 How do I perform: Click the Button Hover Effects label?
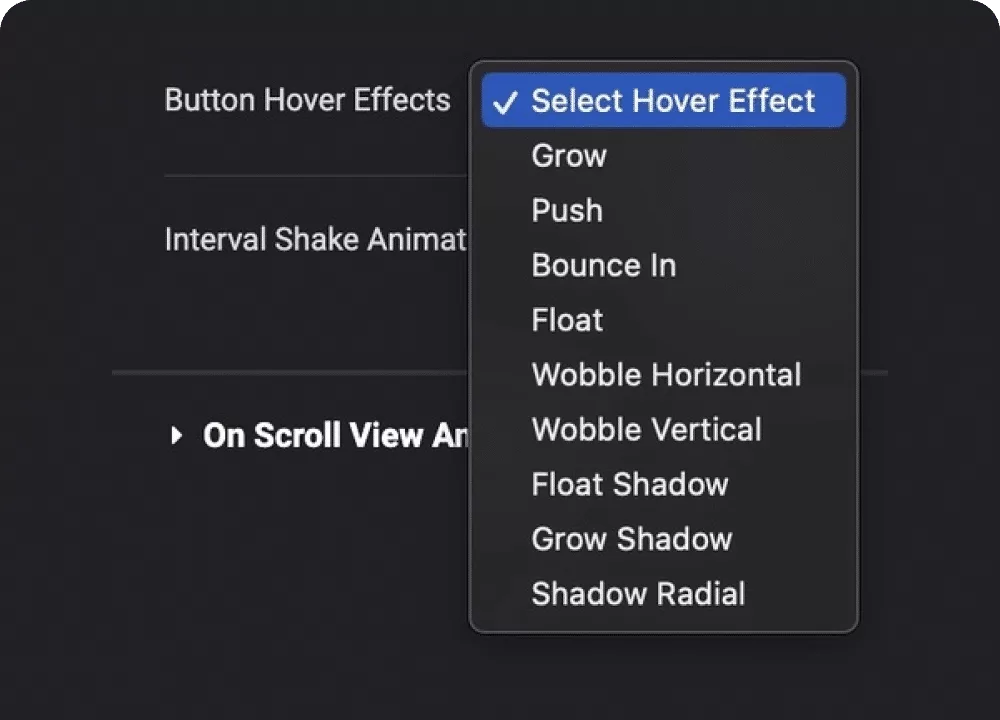307,100
